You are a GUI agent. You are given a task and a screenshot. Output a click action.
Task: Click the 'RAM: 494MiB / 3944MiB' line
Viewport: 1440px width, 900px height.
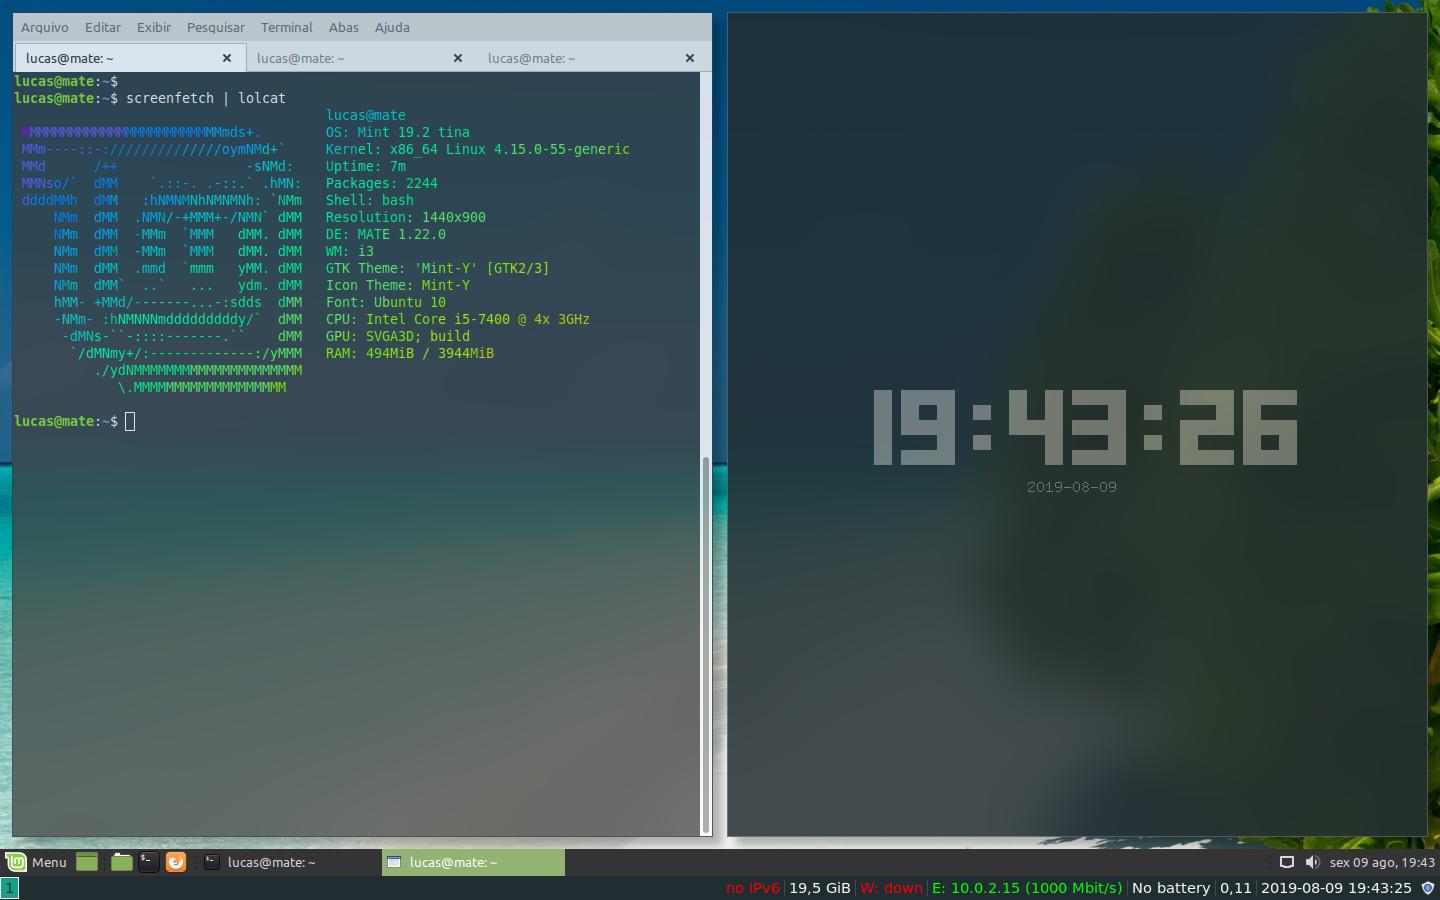[409, 353]
